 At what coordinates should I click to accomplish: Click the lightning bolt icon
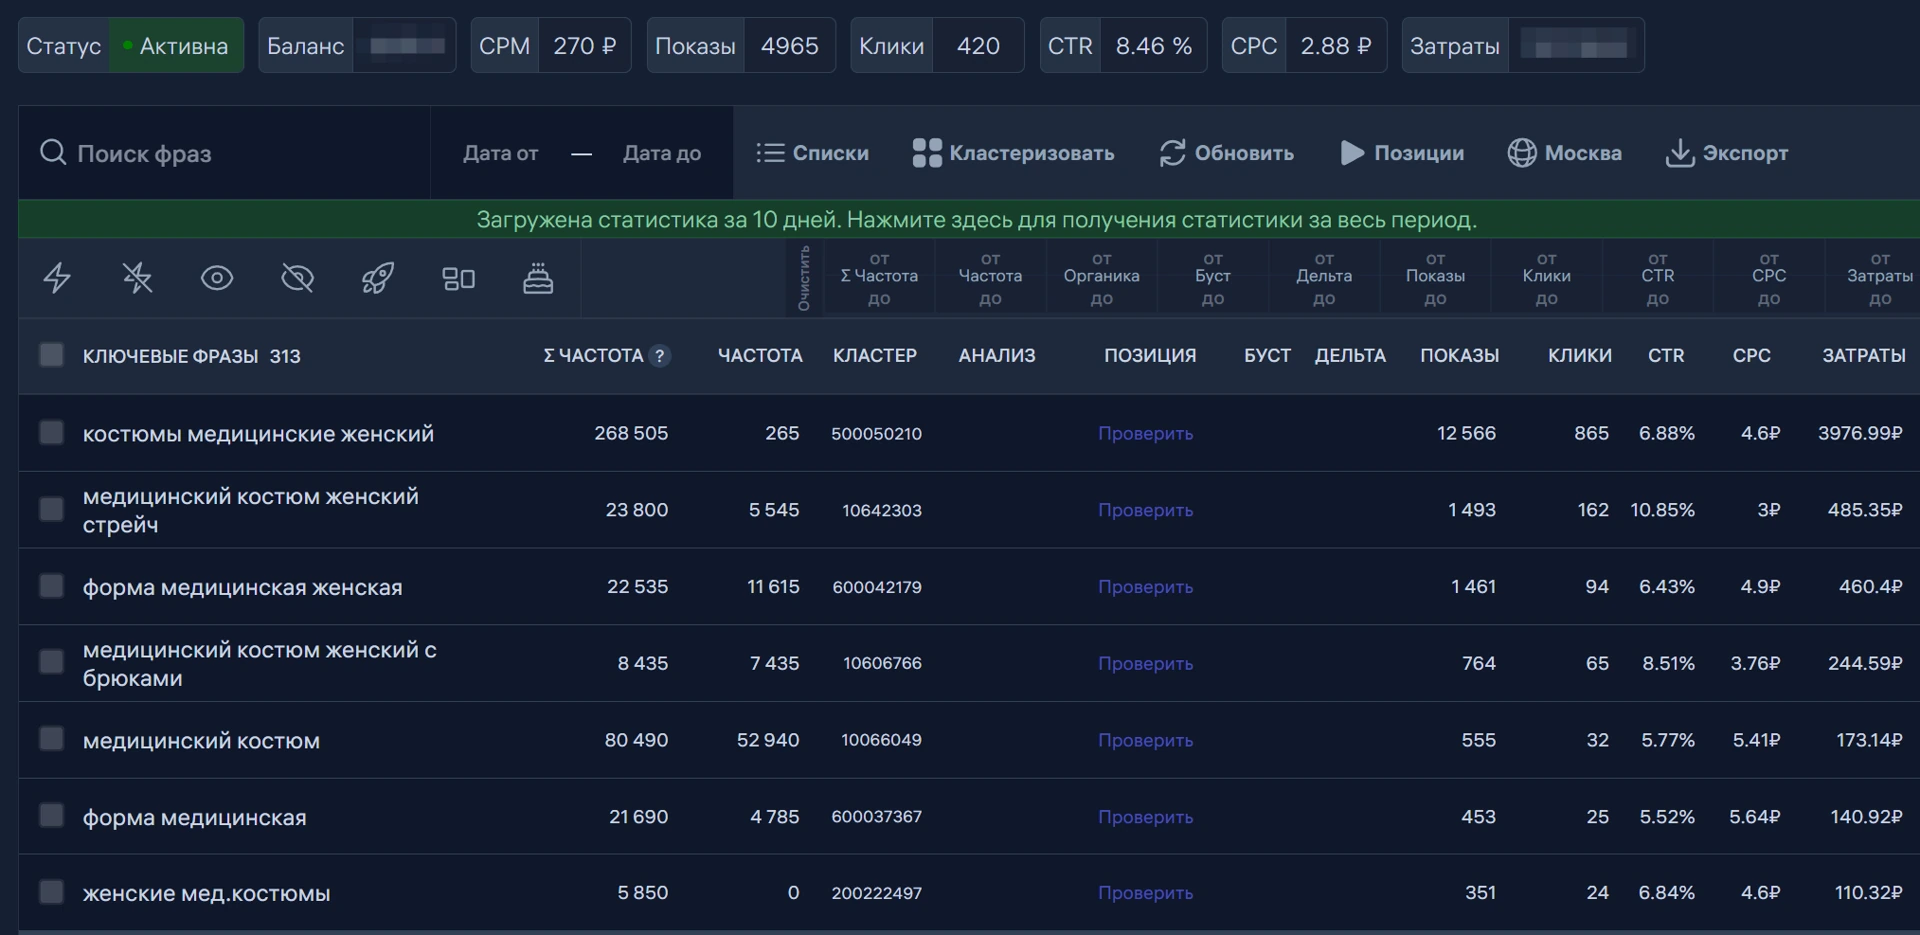pos(57,278)
